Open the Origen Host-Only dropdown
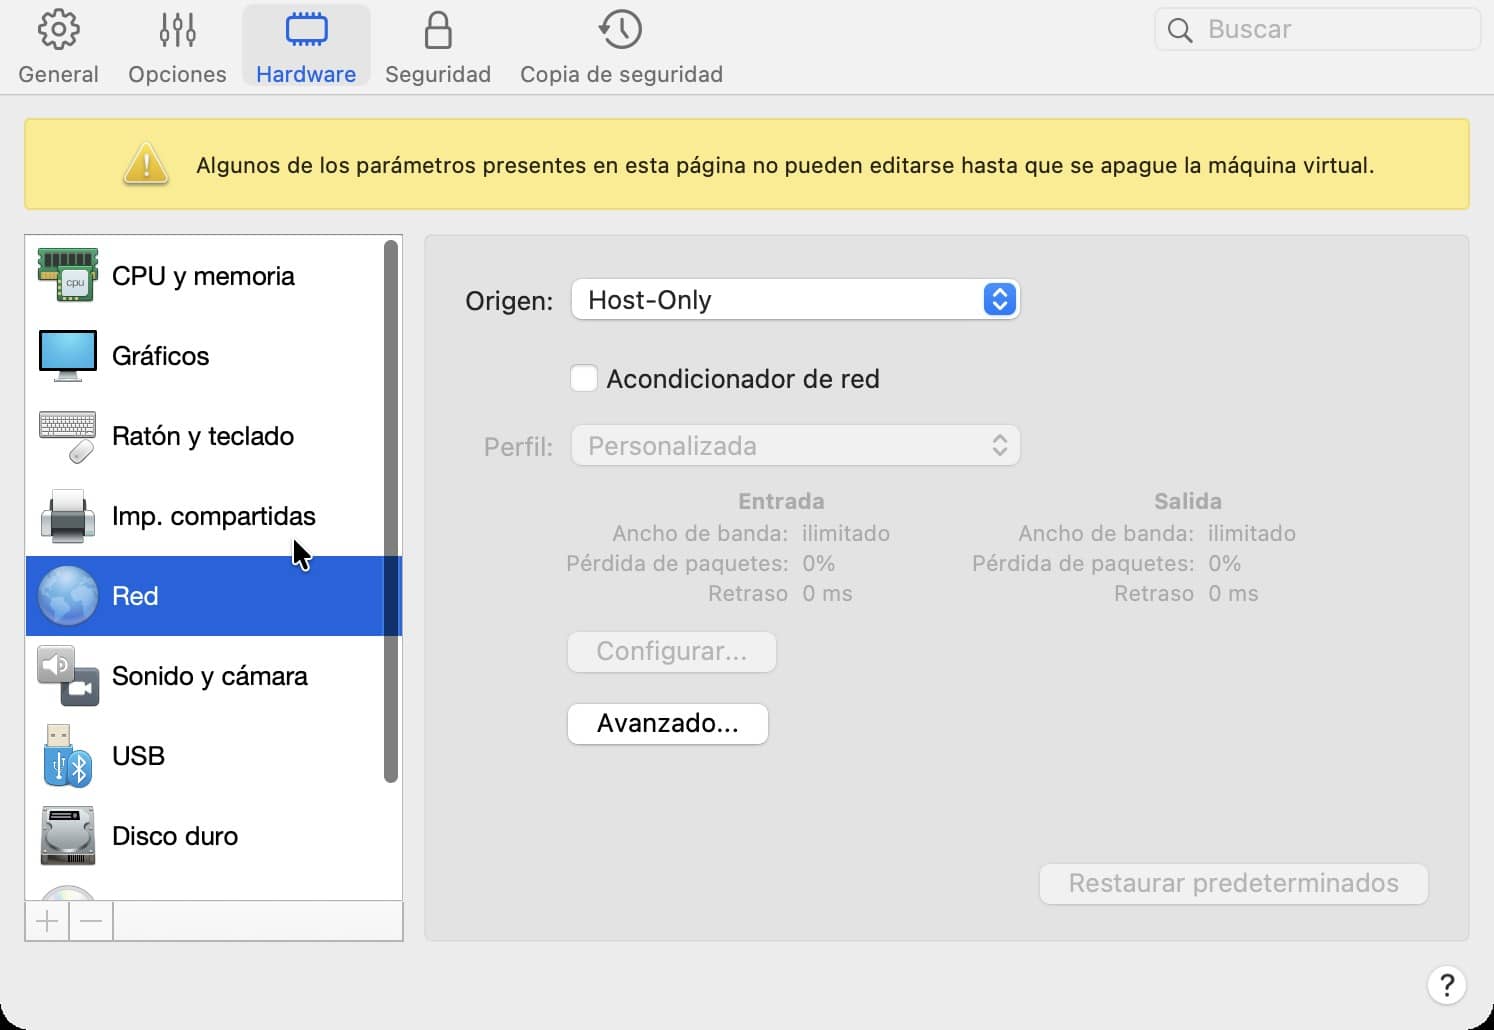 [x=795, y=299]
